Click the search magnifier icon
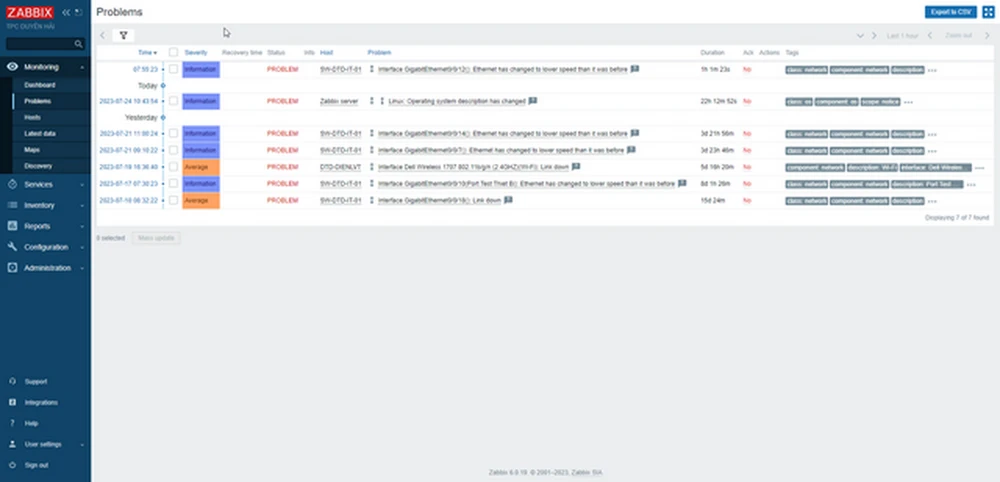The width and height of the screenshot is (1000, 482). click(79, 45)
